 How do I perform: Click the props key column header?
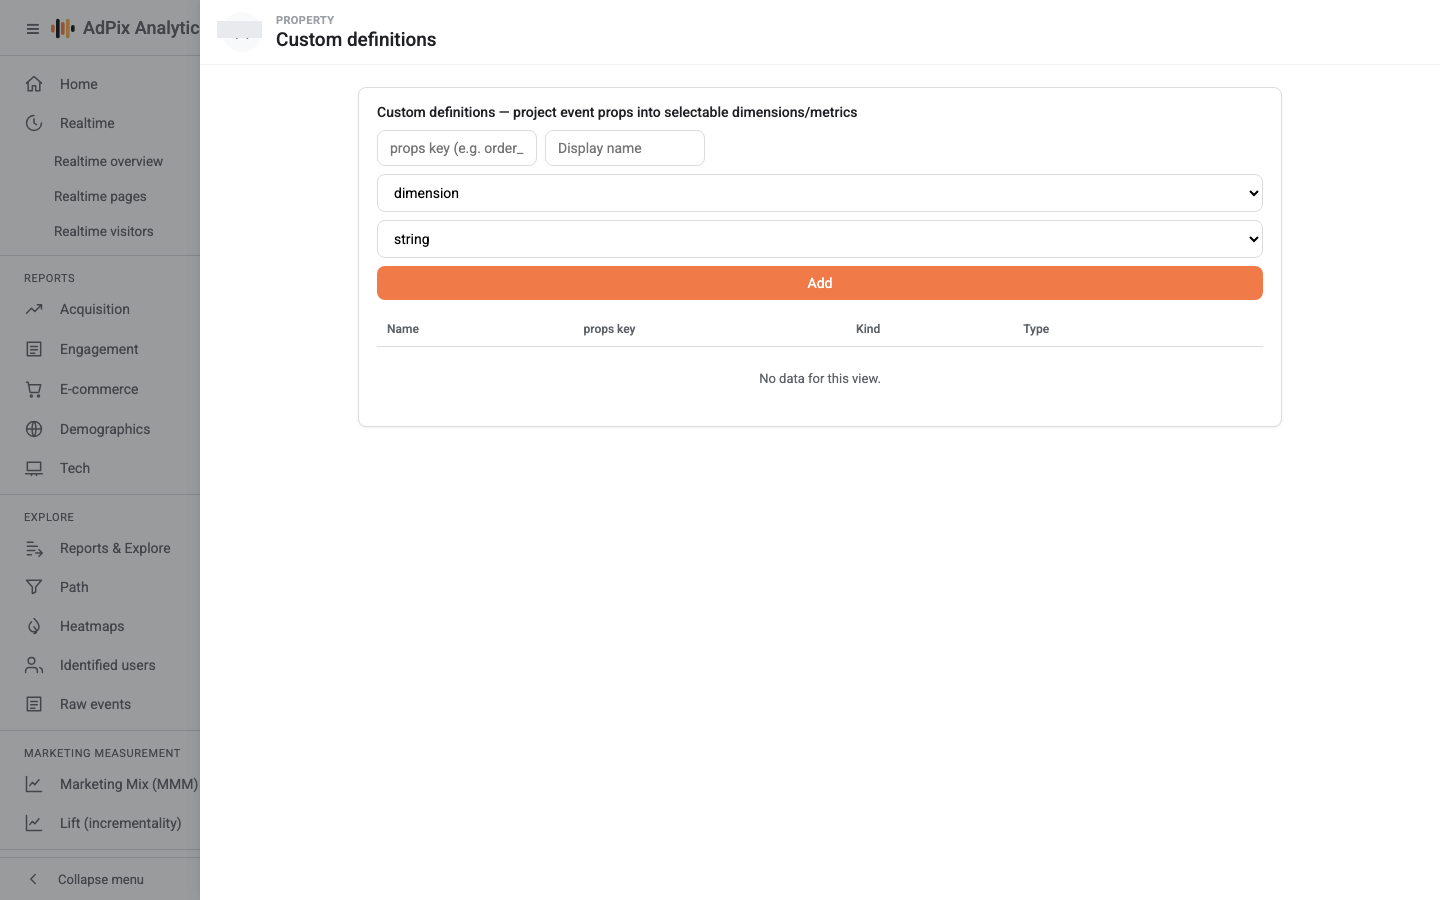pos(609,329)
